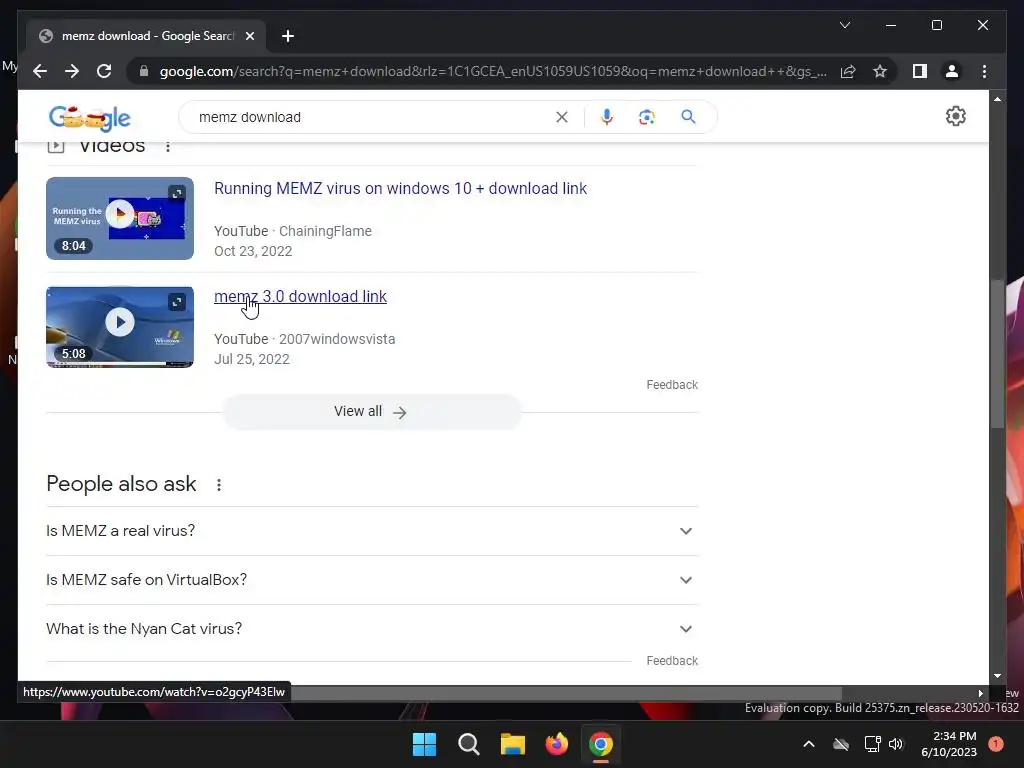The width and height of the screenshot is (1024, 768).
Task: Show hidden system tray icons
Action: pos(808,744)
